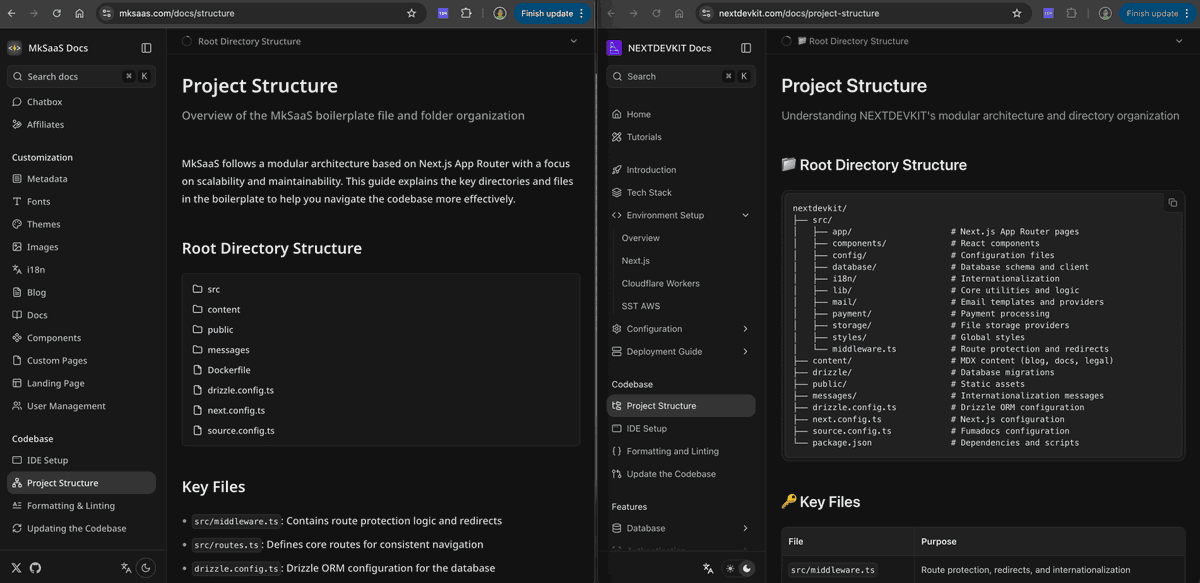The width and height of the screenshot is (1200, 583).
Task: Switch NEXTDEVKIT theme to light sun icon
Action: pos(731,568)
